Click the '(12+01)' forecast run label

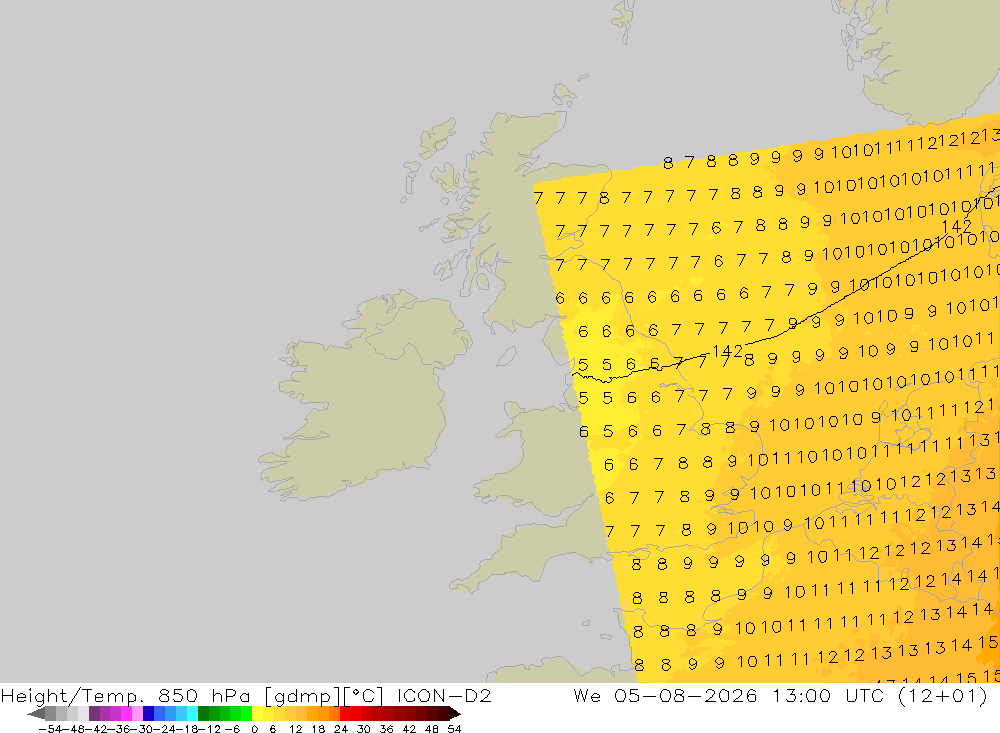tap(943, 695)
